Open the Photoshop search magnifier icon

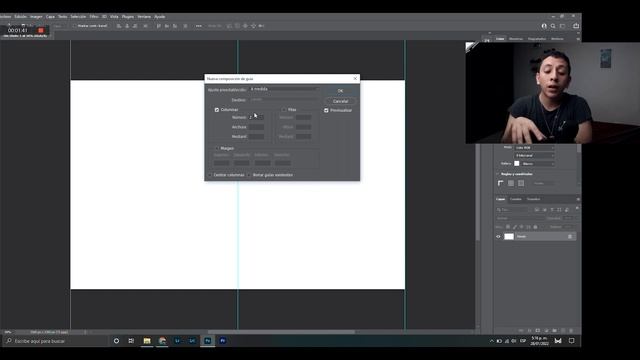click(553, 26)
